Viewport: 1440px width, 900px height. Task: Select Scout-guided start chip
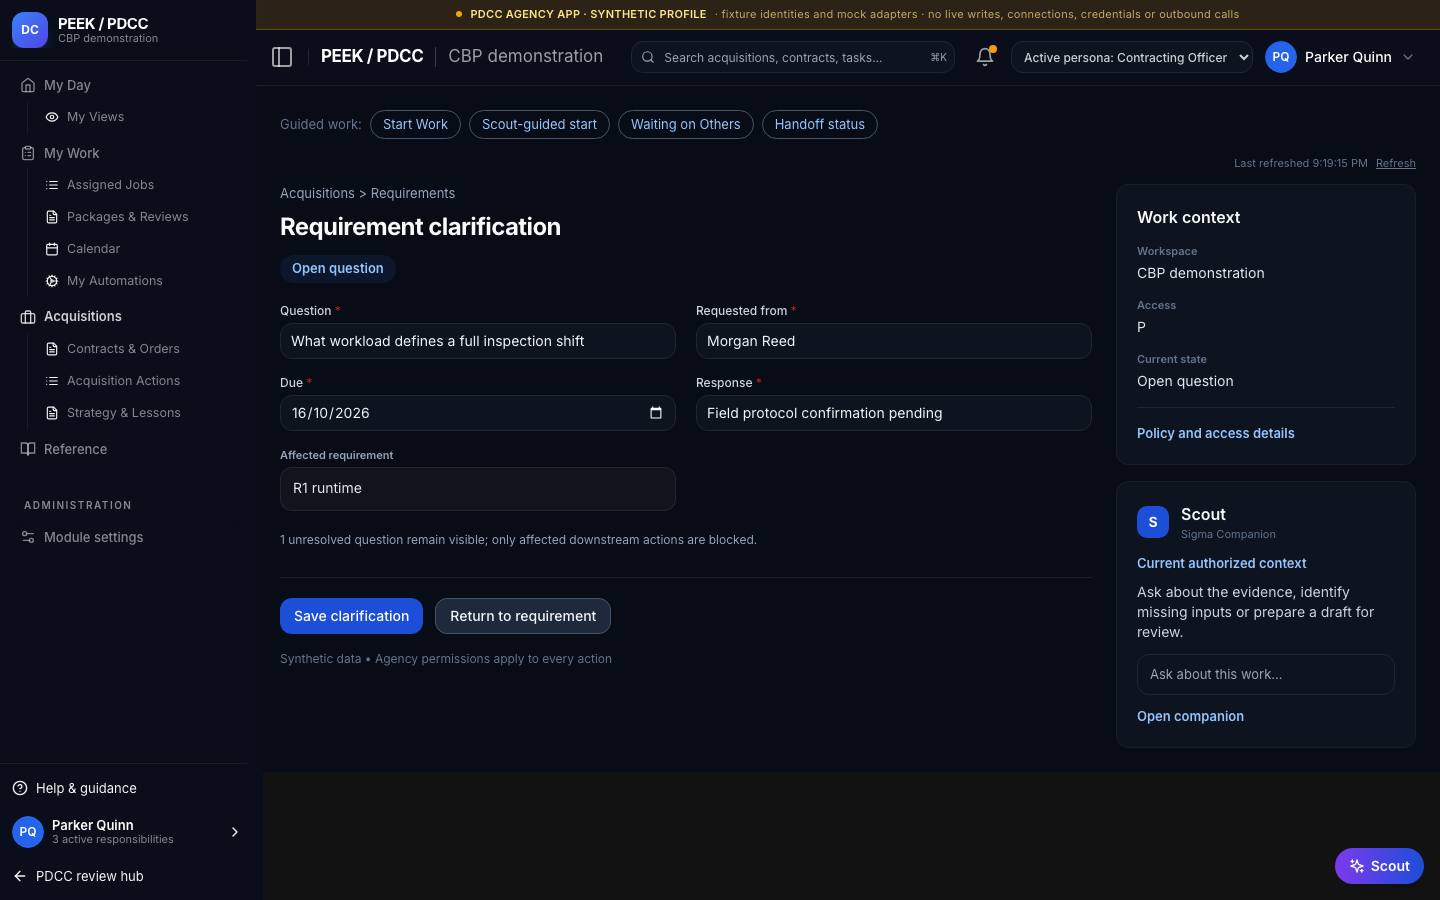pos(539,124)
